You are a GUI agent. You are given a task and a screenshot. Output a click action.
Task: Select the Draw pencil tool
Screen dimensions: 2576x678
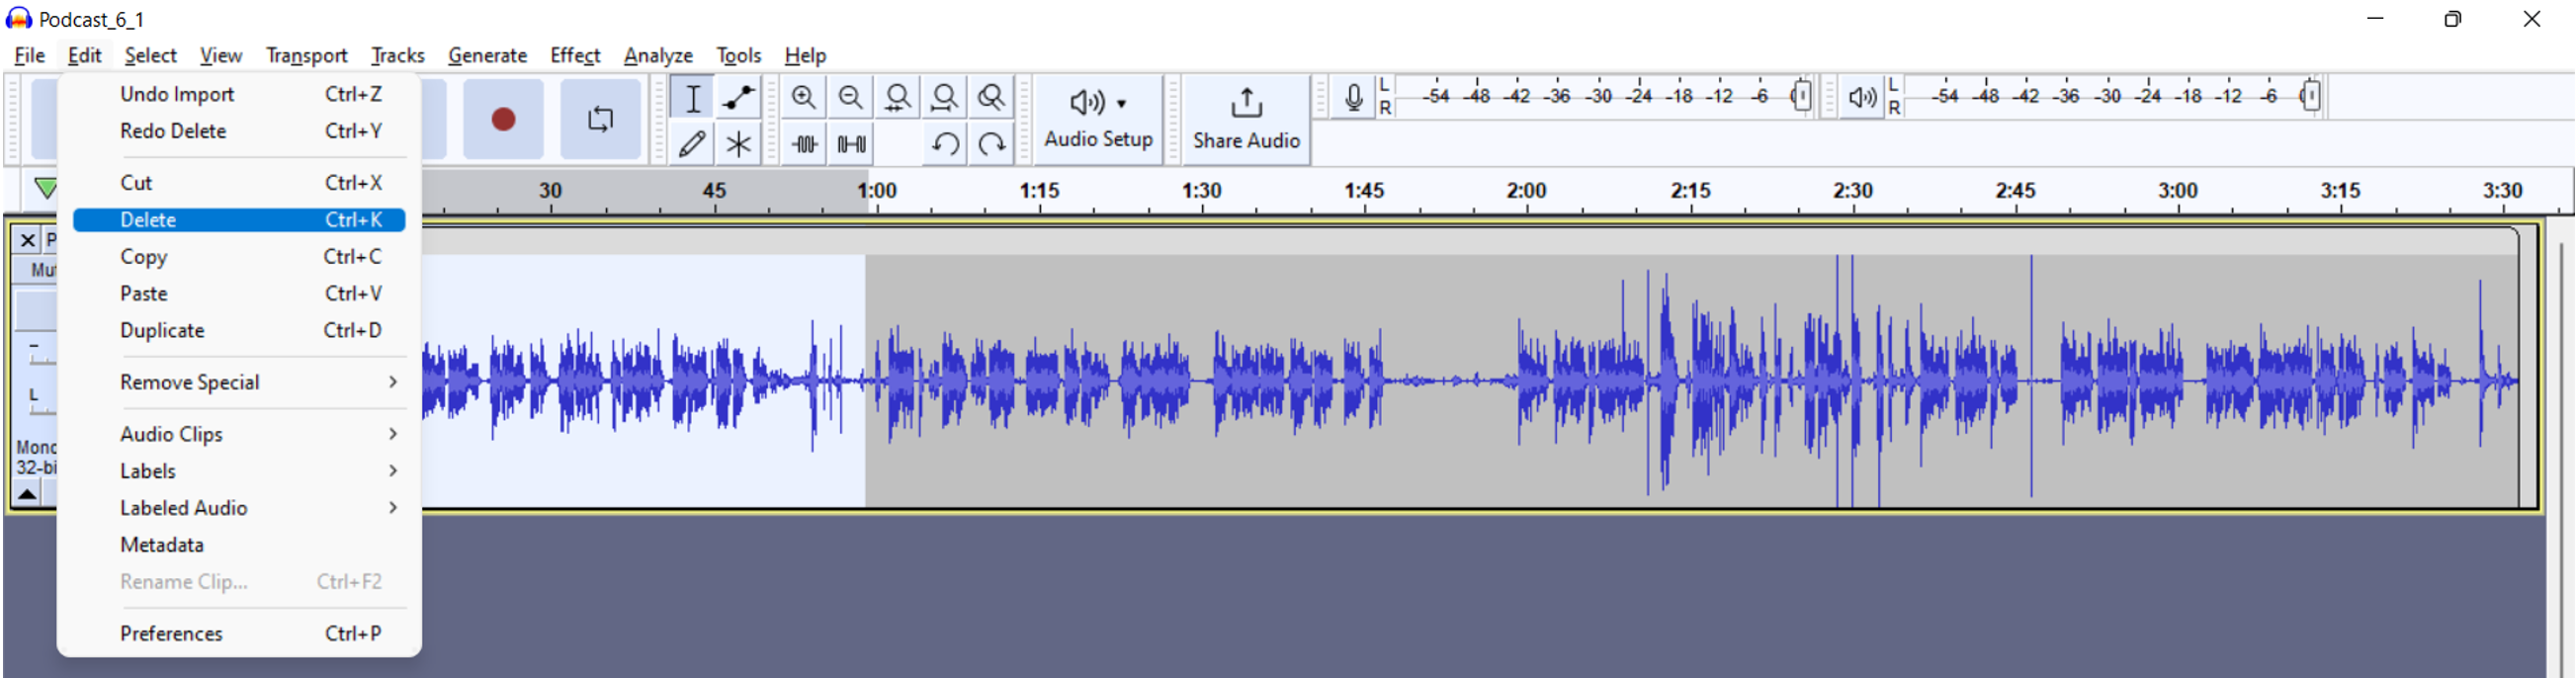point(692,144)
